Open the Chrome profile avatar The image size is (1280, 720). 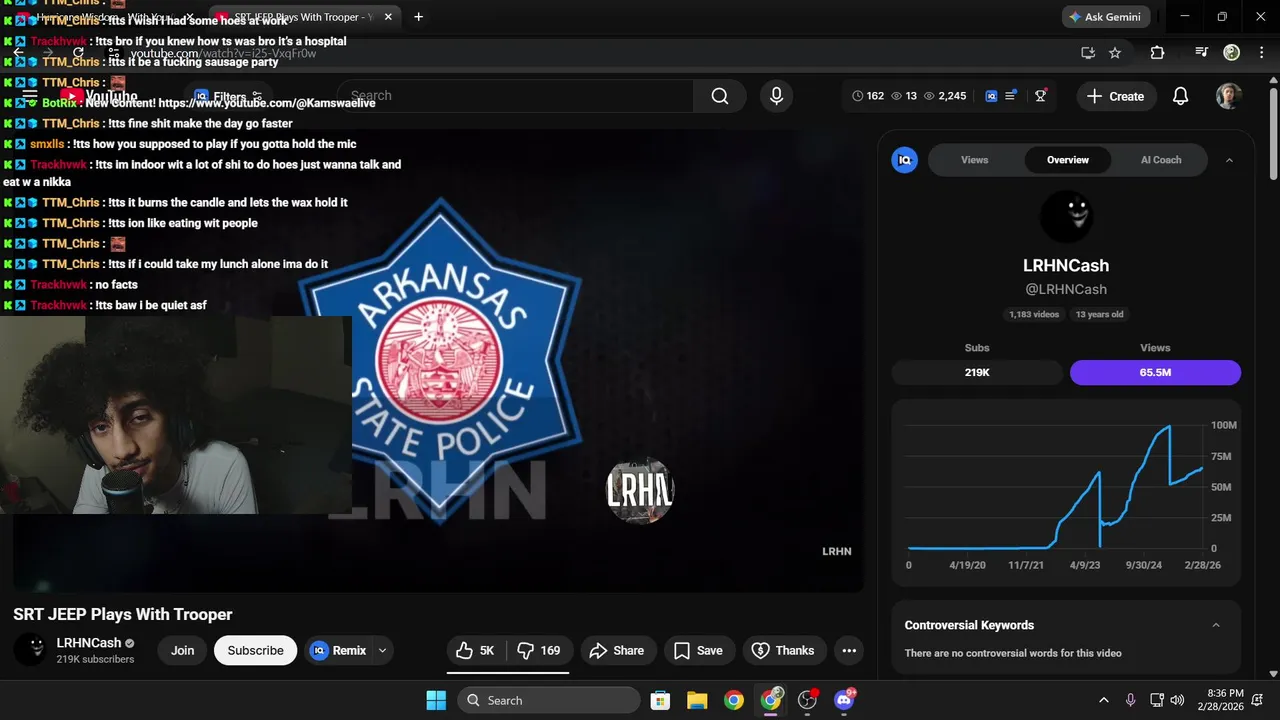[x=1231, y=52]
